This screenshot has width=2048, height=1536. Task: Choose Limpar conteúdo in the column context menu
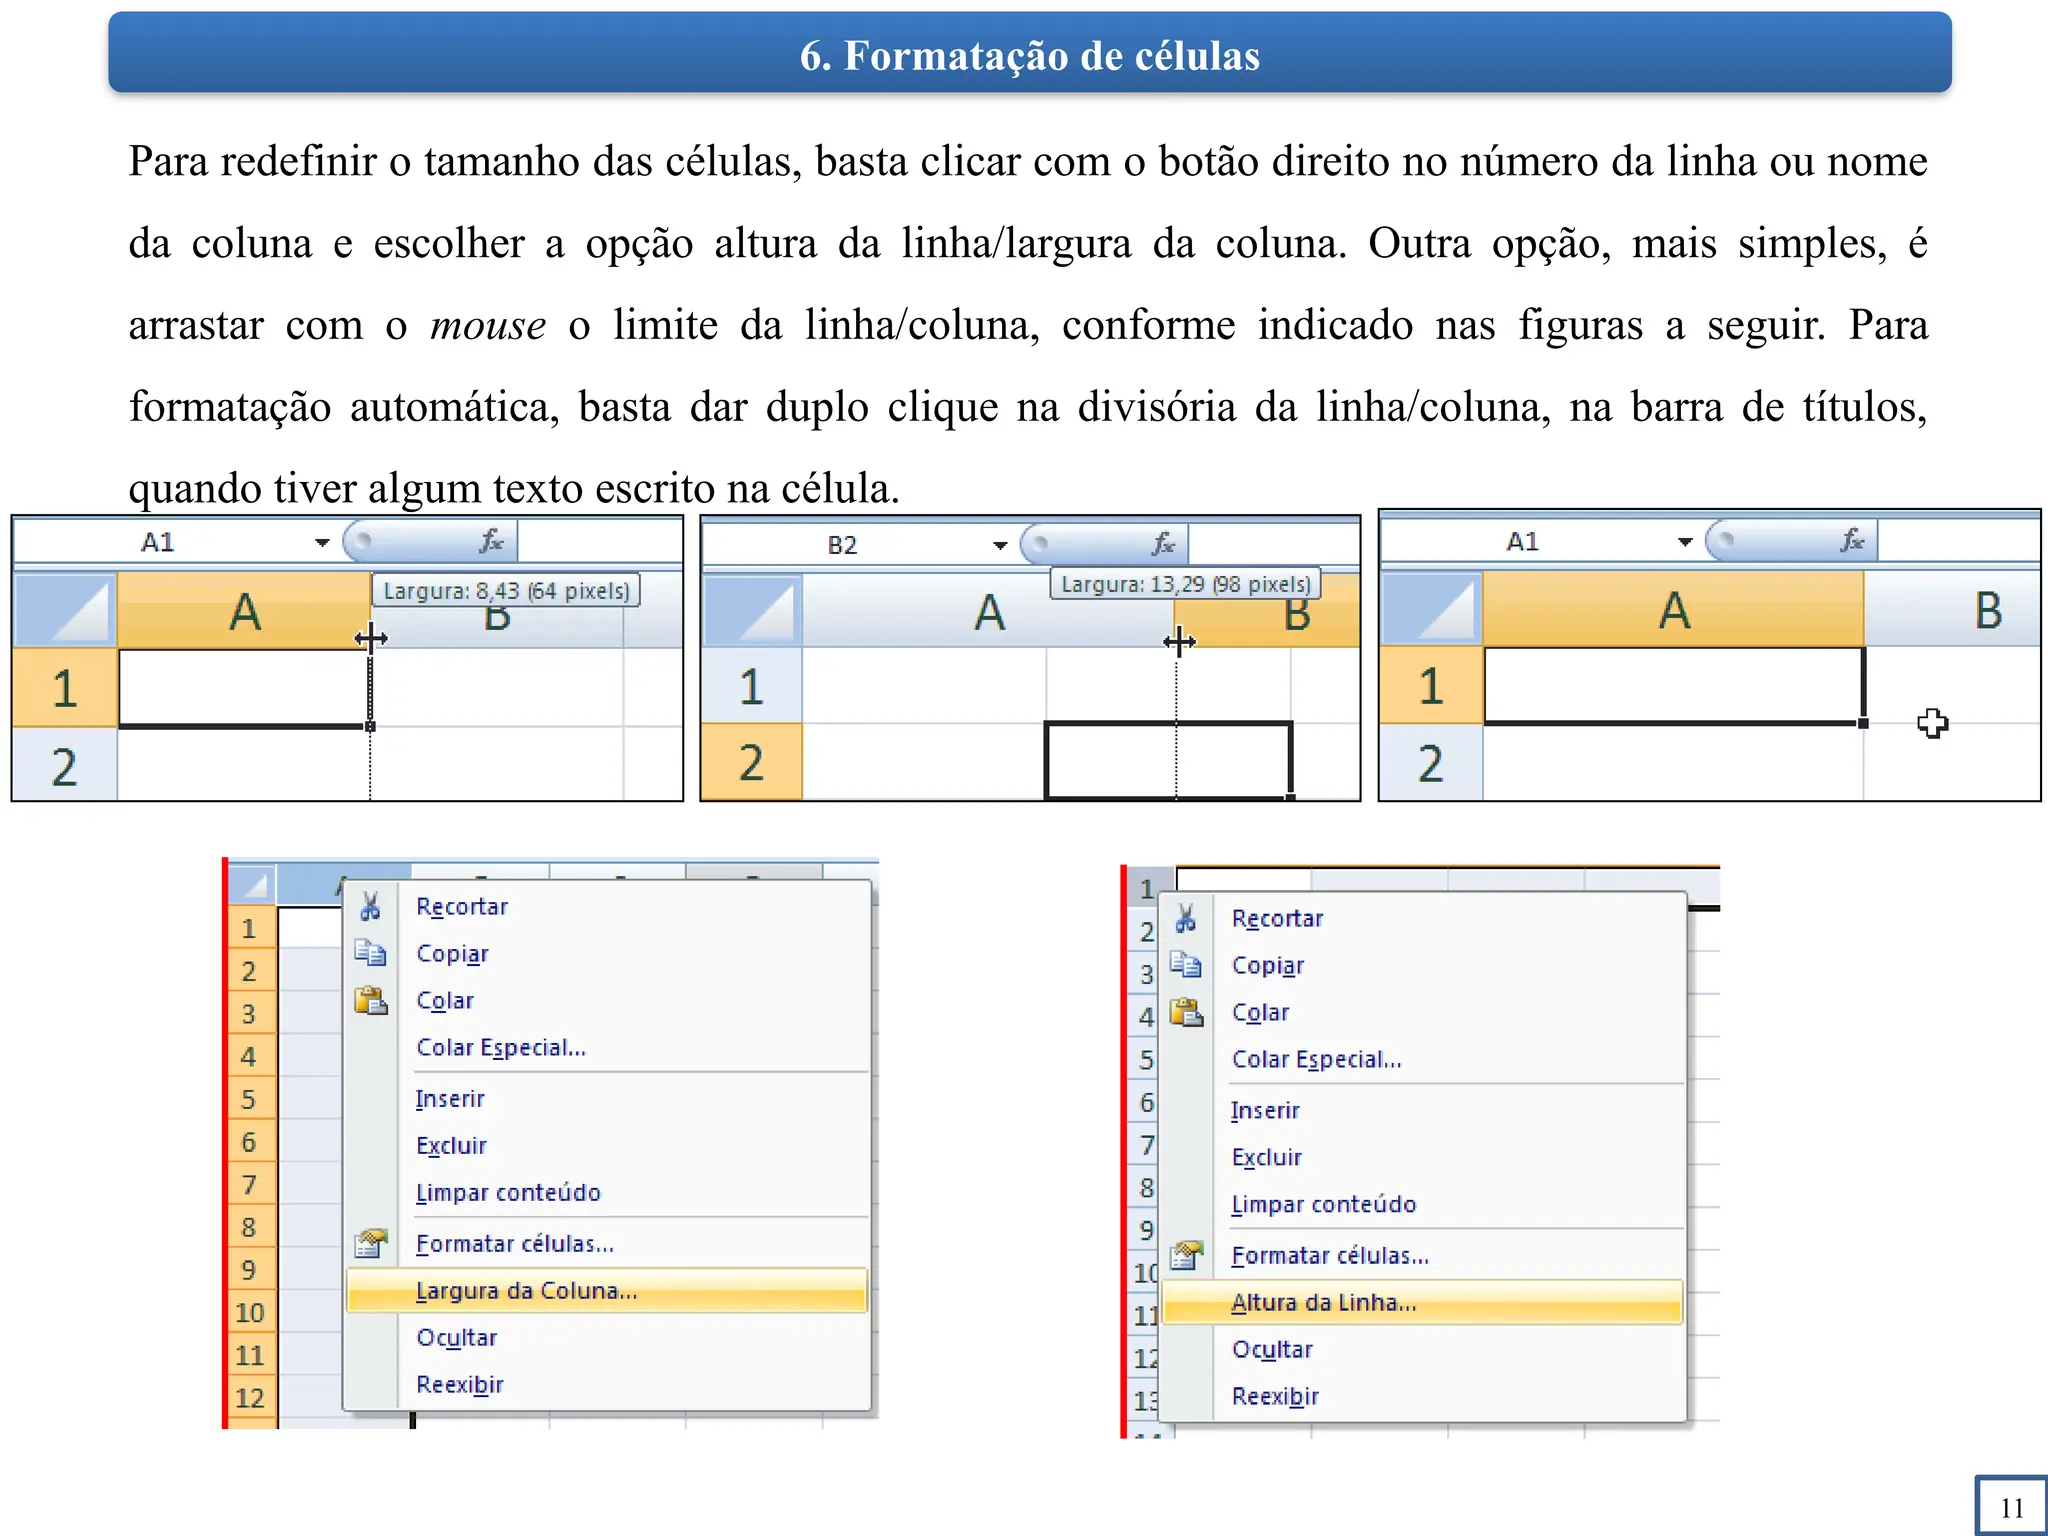pos(508,1192)
